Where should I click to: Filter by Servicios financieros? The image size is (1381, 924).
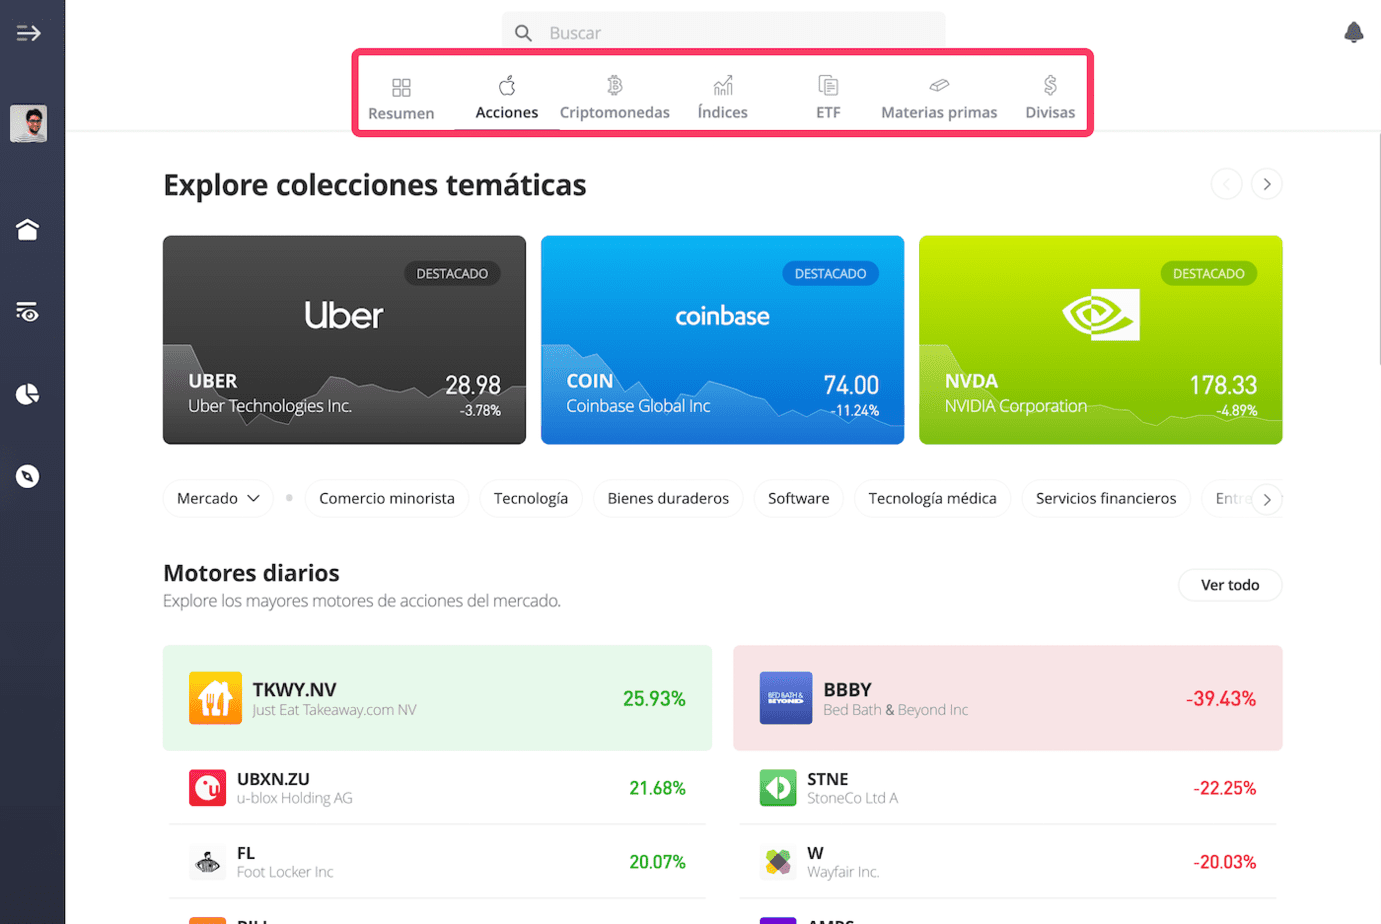(x=1106, y=498)
